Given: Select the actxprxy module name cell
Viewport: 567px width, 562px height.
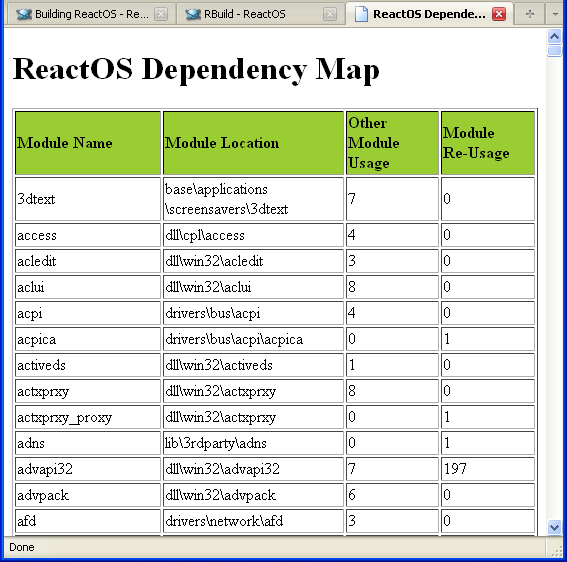Looking at the screenshot, I should pyautogui.click(x=88, y=391).
